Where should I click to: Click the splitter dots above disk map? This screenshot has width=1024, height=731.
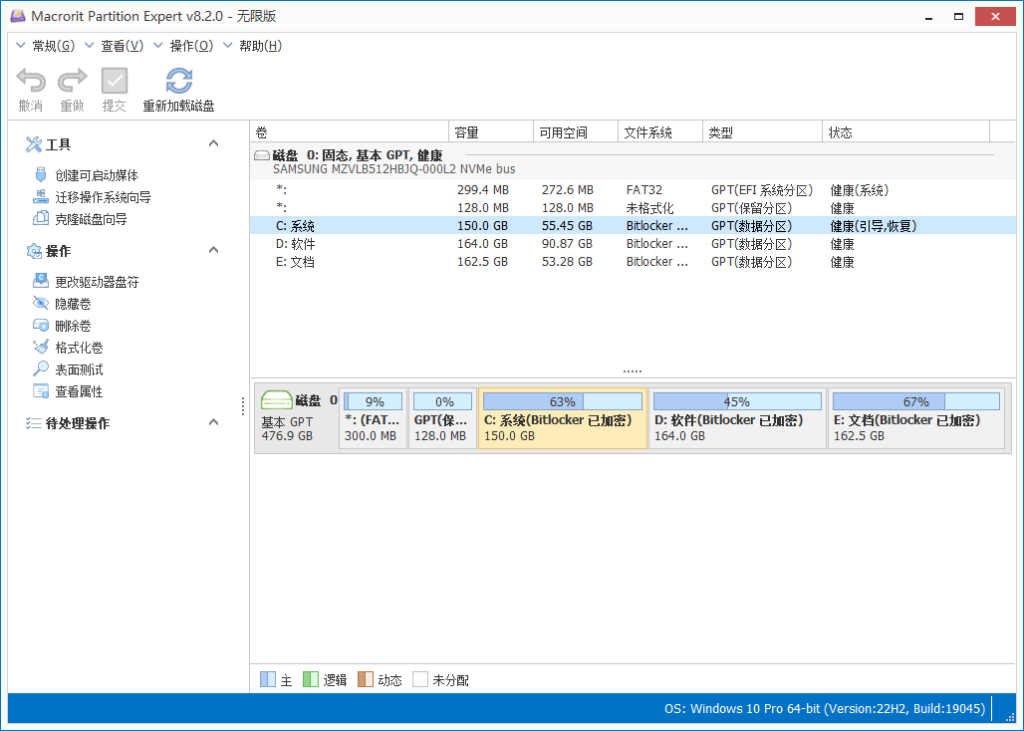[632, 371]
